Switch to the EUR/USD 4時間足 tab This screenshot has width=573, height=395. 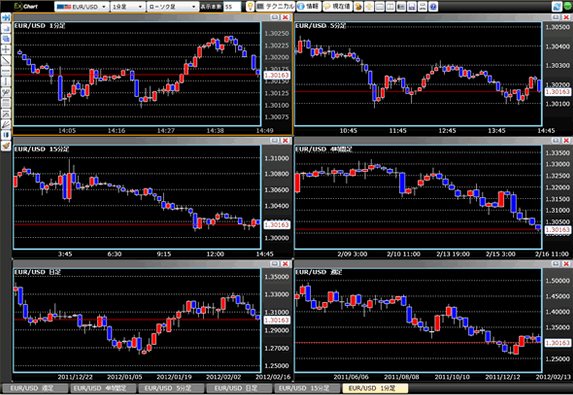103,388
